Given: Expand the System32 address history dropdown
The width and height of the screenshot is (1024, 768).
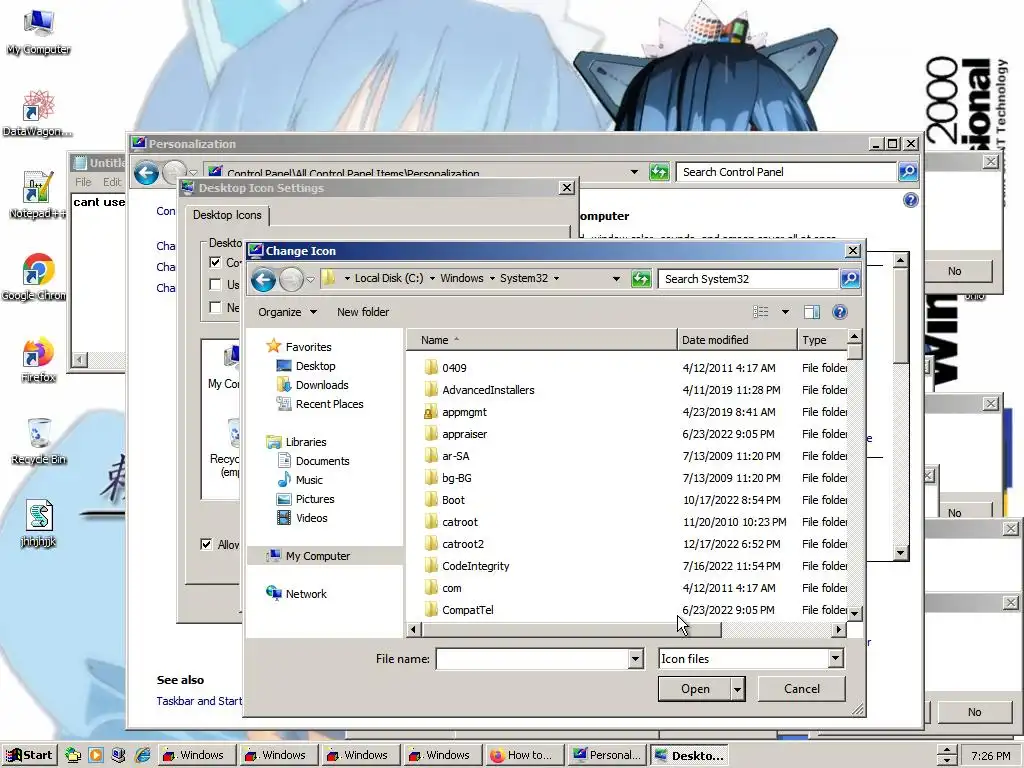Looking at the screenshot, I should (616, 279).
